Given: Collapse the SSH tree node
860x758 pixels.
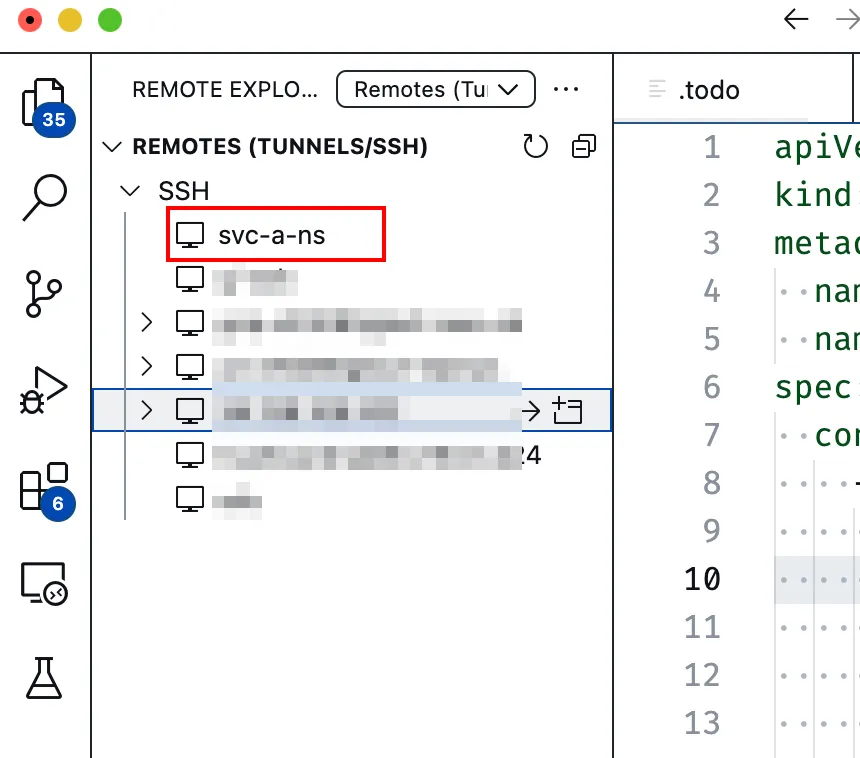Looking at the screenshot, I should point(130,191).
